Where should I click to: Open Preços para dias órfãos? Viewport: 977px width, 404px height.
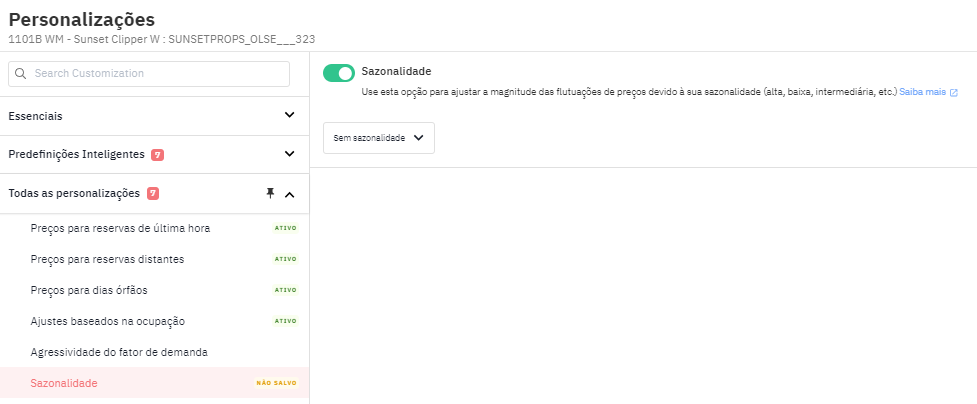point(89,290)
